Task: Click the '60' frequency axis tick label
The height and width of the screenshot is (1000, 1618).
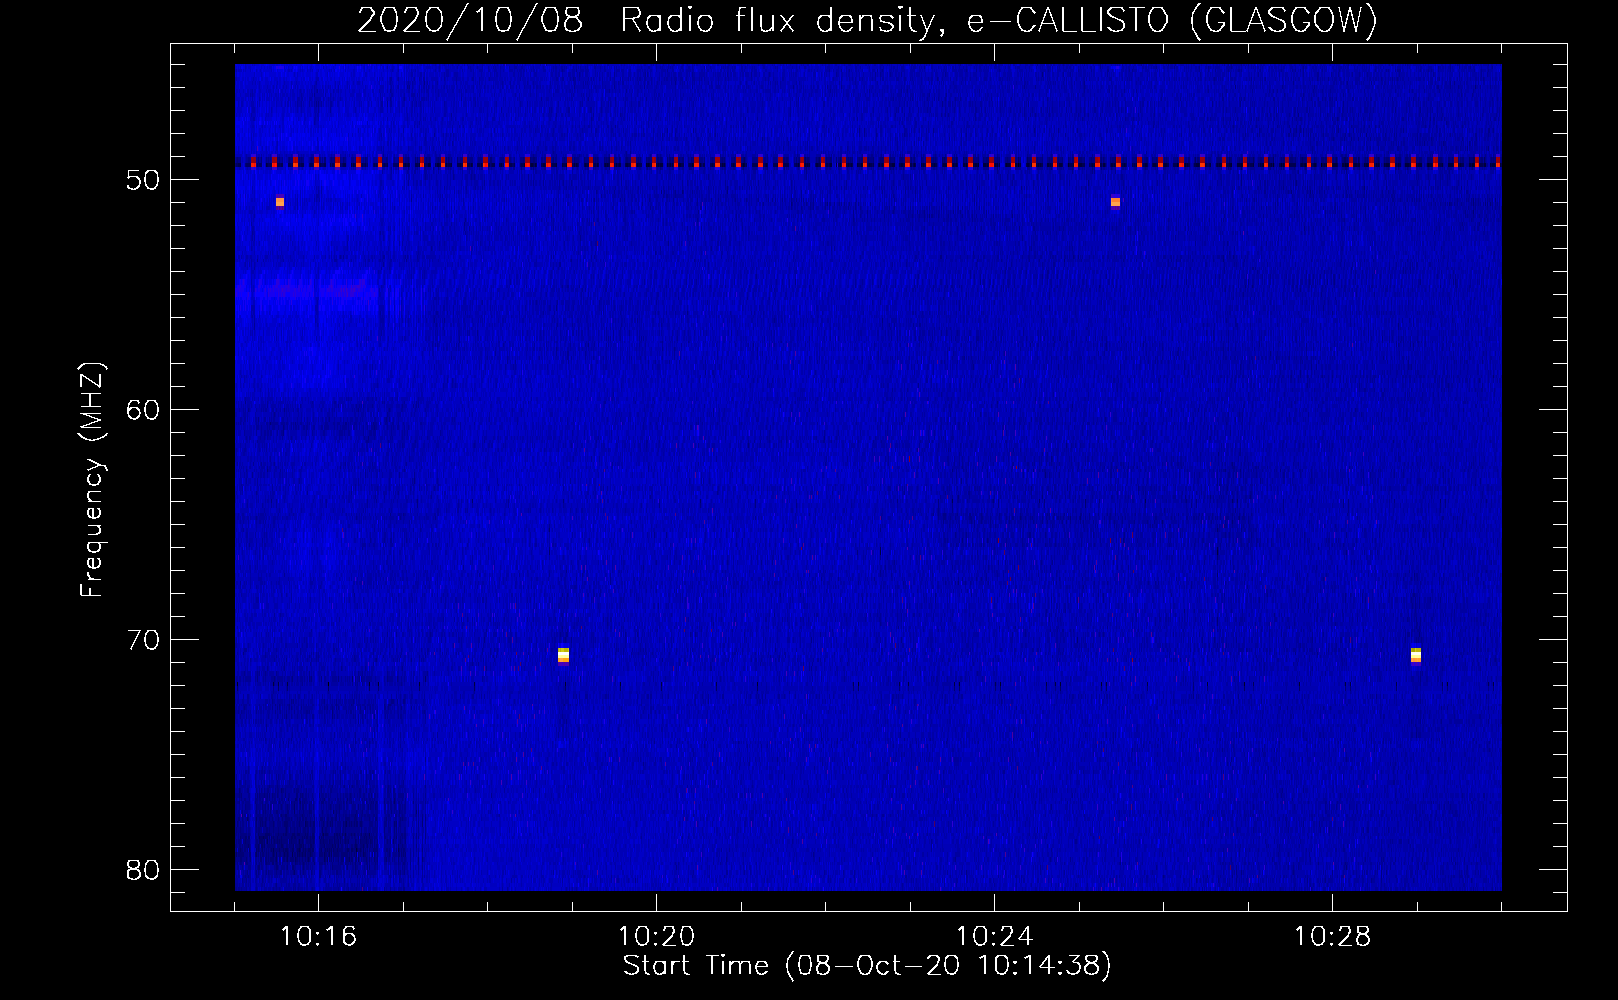Action: click(x=144, y=410)
